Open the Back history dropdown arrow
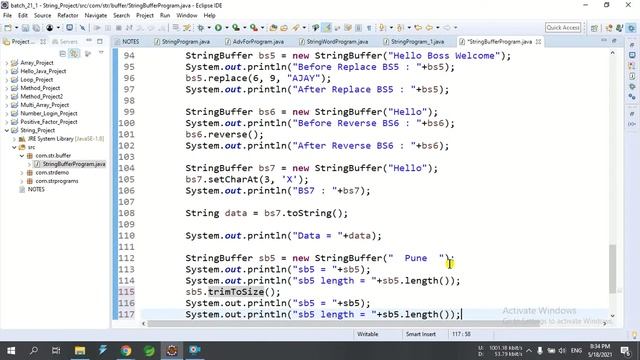 pyautogui.click(x=438, y=28)
